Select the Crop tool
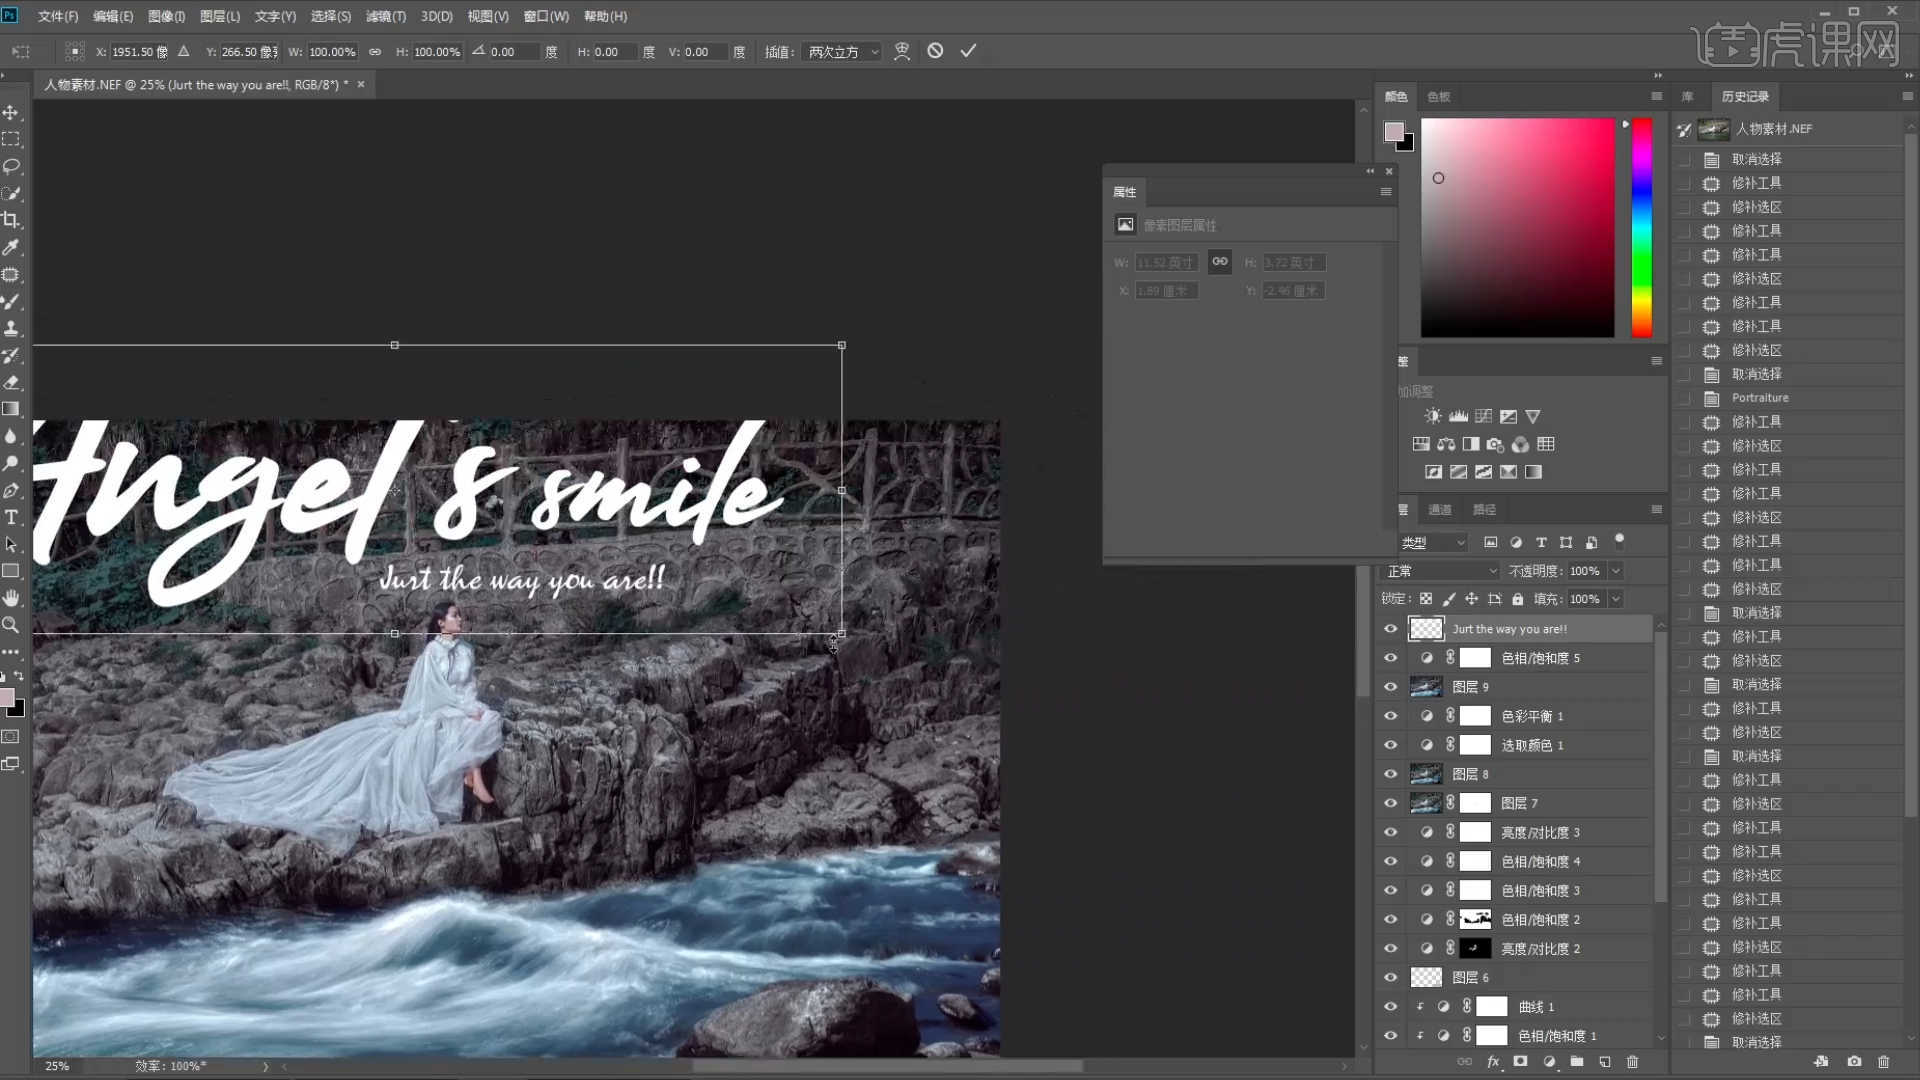The width and height of the screenshot is (1920, 1080). tap(12, 221)
